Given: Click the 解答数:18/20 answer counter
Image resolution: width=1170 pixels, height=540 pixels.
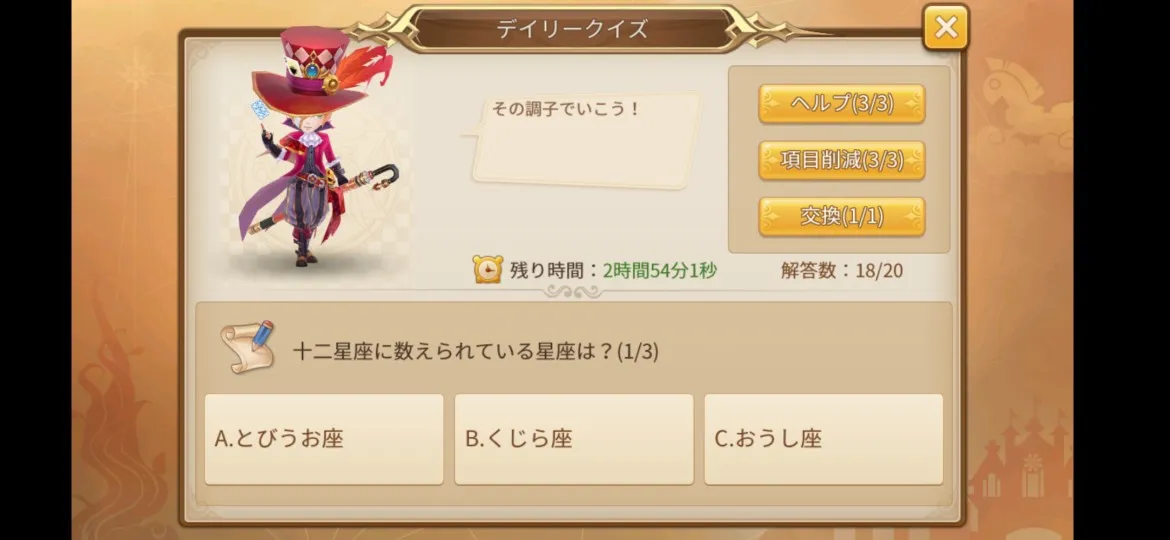Looking at the screenshot, I should pyautogui.click(x=842, y=270).
